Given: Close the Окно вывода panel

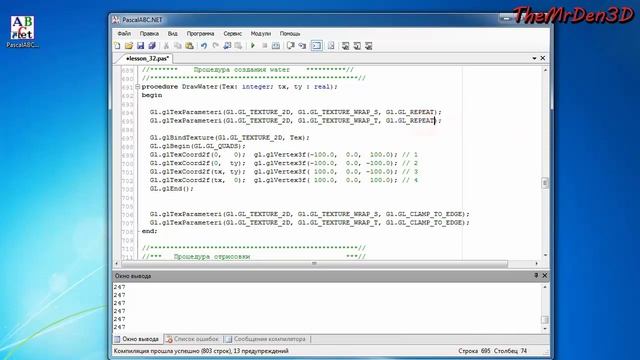Looking at the screenshot, I should click(x=544, y=276).
